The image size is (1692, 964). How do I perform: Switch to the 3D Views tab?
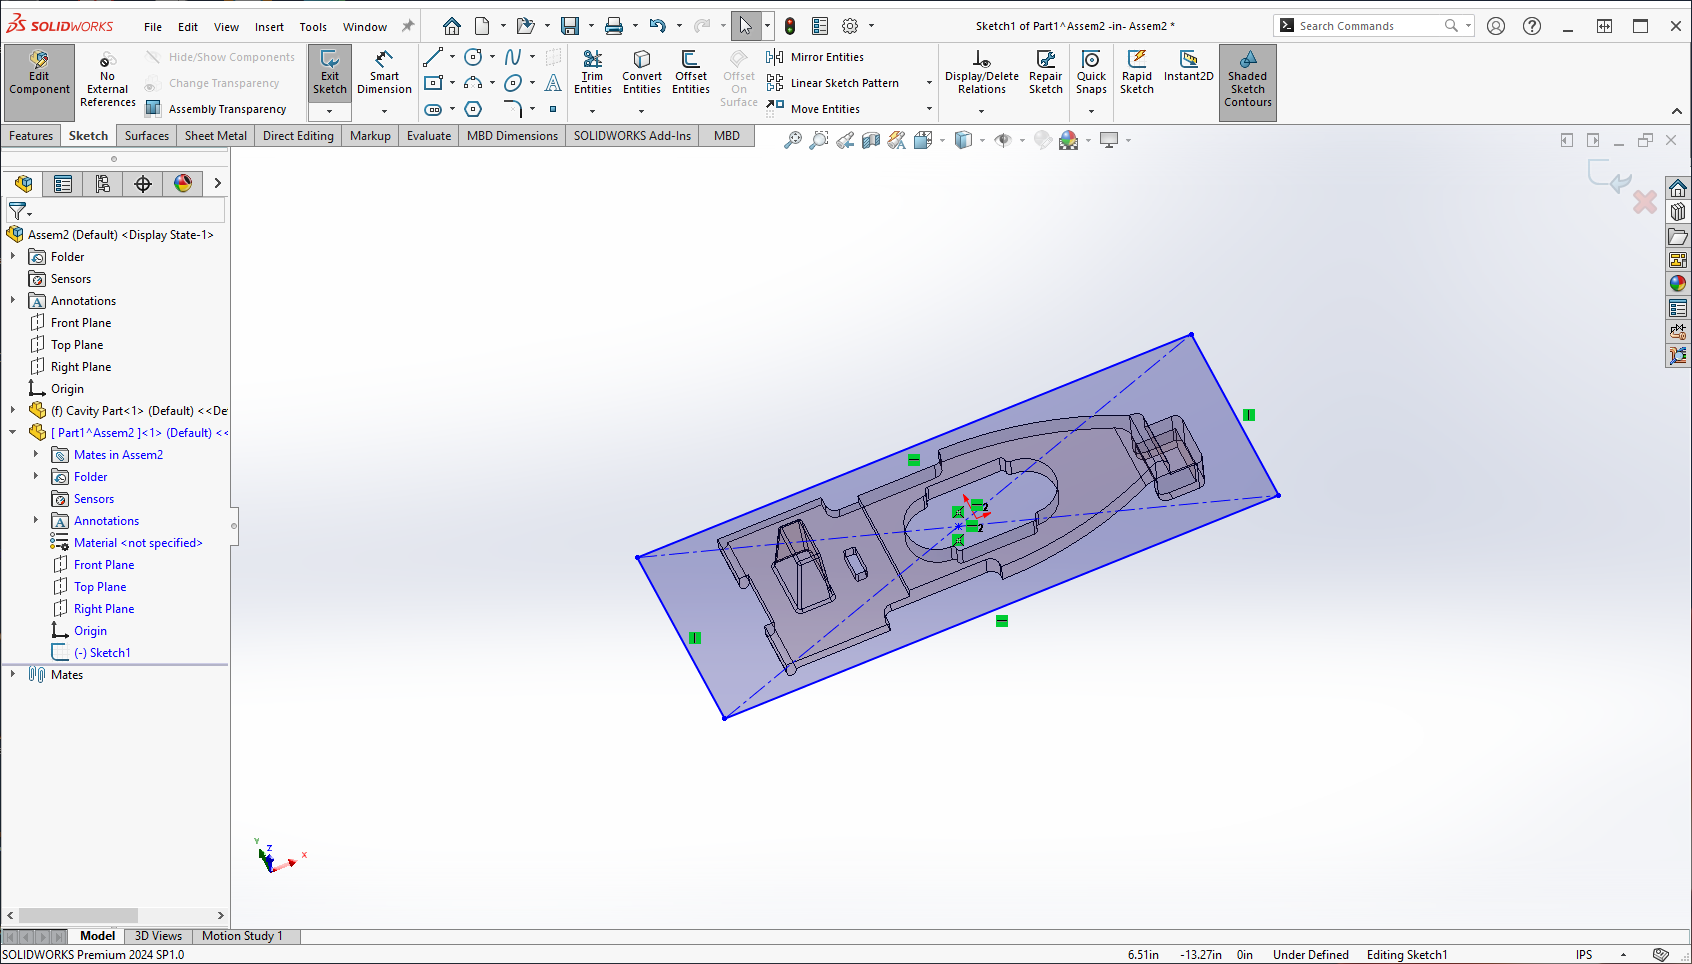tap(158, 936)
